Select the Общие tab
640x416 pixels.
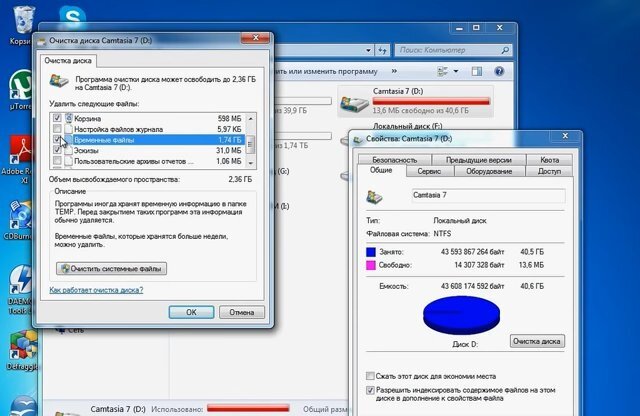(381, 170)
